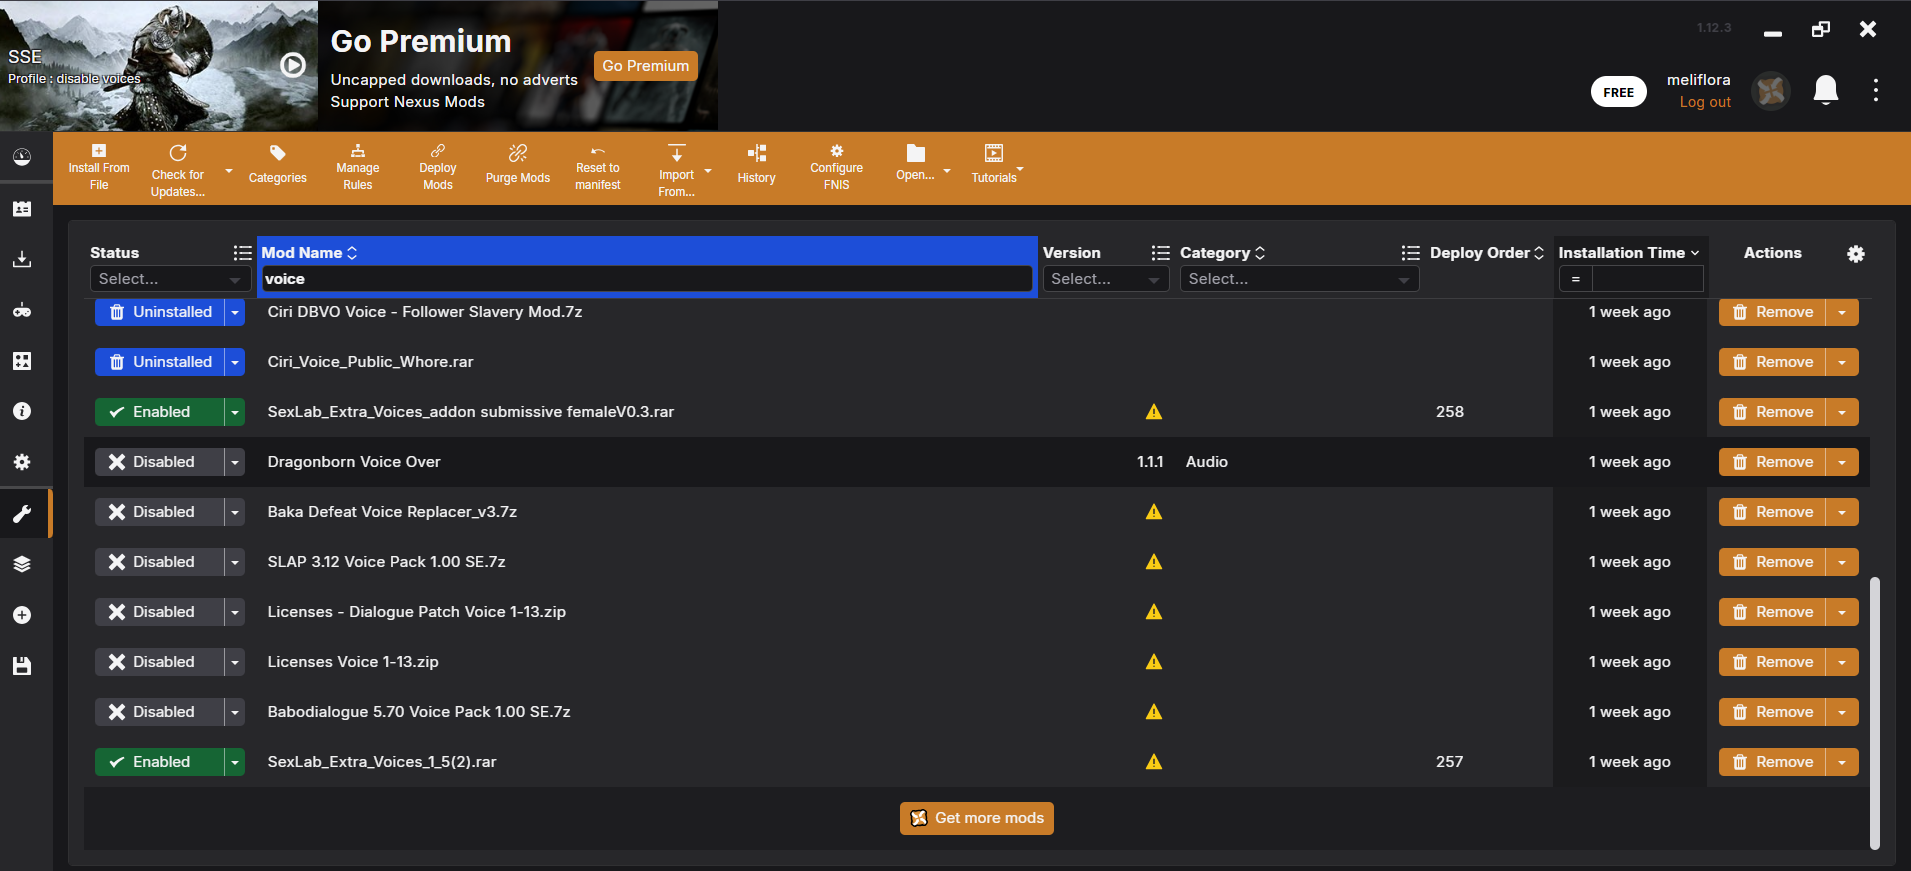Screen dimensions: 1911x871
Task: Disable SexLab_Extra_Voices_1_5(2).rar mod
Action: 159,762
